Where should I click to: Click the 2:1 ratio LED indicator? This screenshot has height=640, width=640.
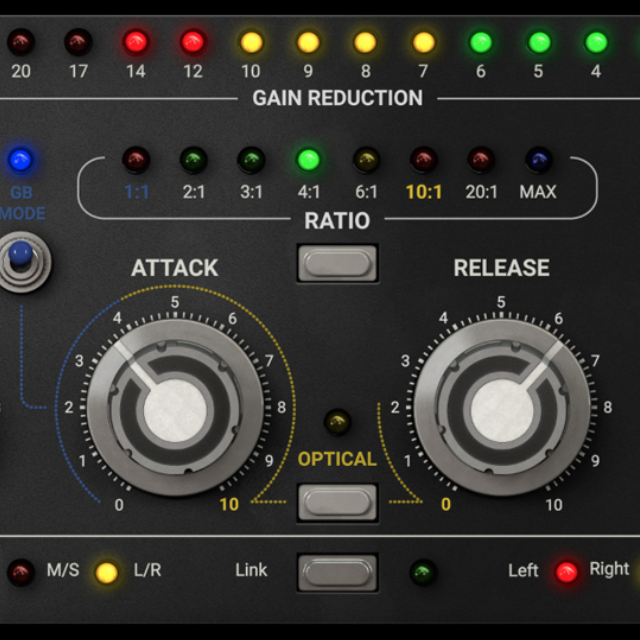pyautogui.click(x=193, y=159)
